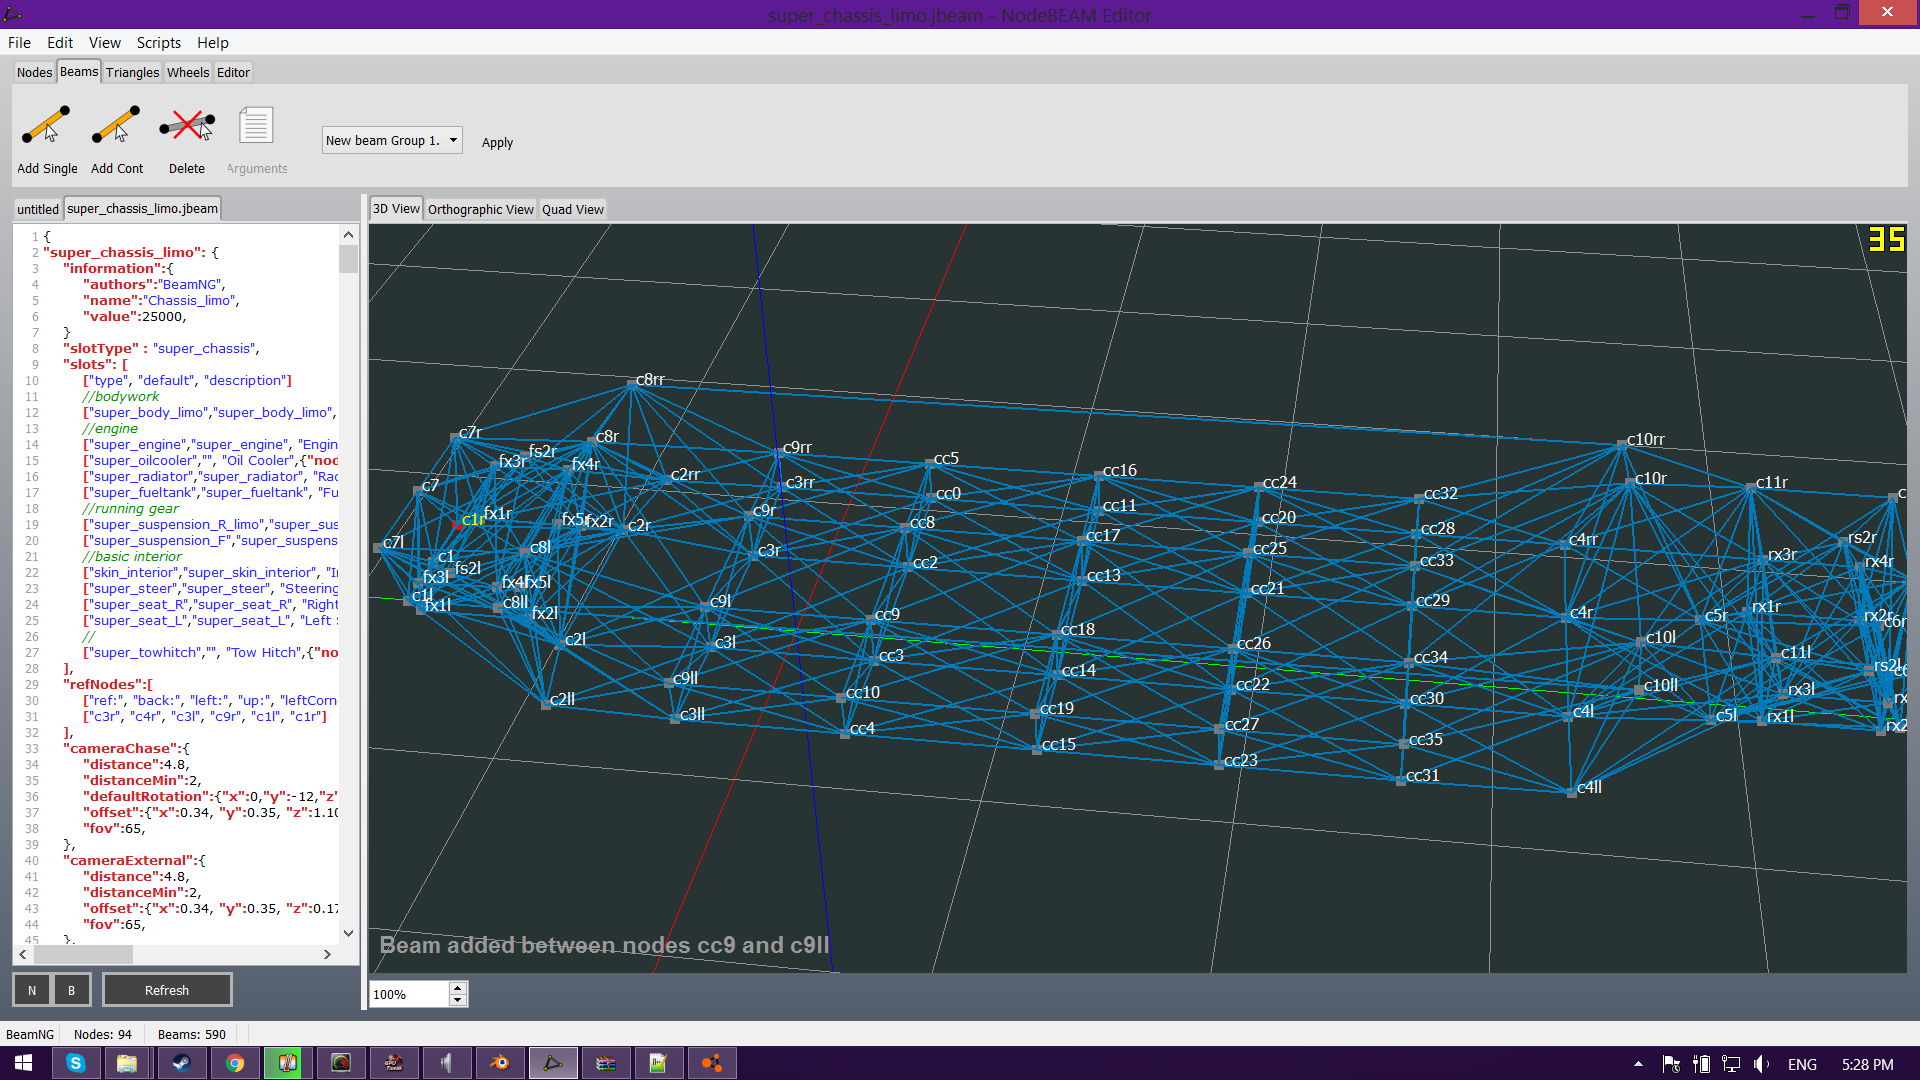The image size is (1920, 1080).
Task: Open the Arguments document icon
Action: (256, 127)
